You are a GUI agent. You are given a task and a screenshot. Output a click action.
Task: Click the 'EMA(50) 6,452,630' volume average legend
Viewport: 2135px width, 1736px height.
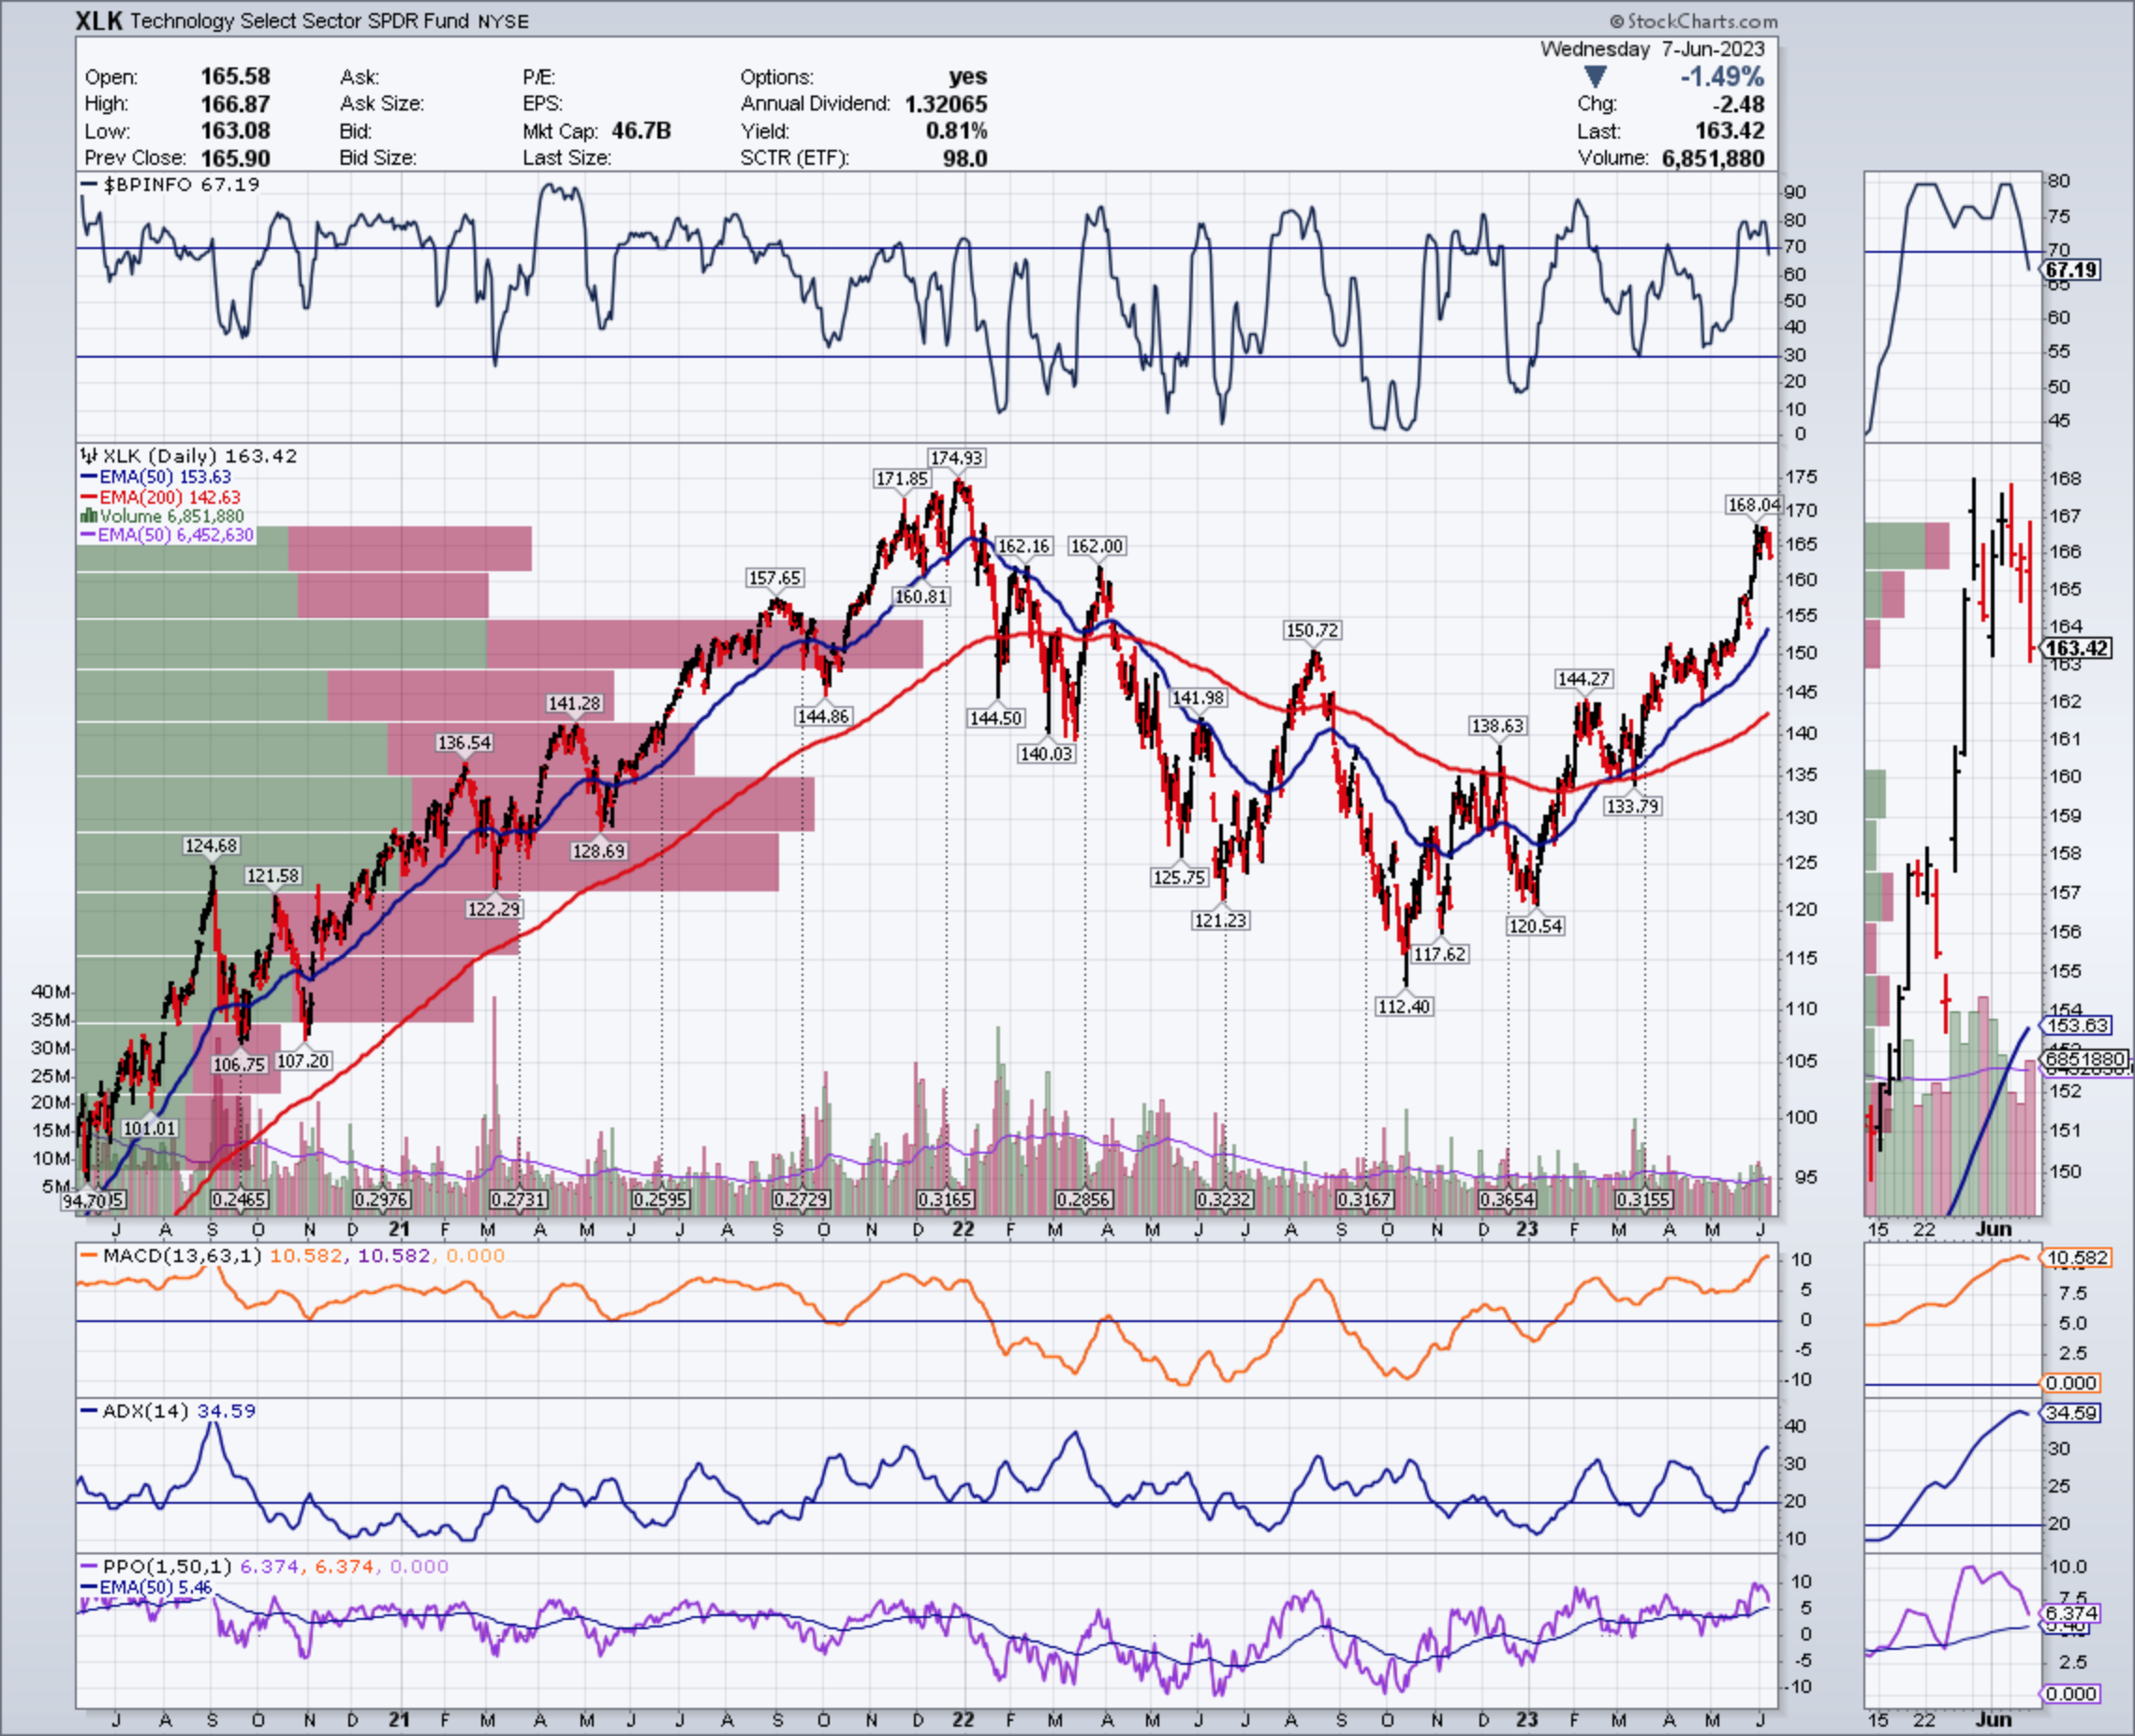click(167, 535)
